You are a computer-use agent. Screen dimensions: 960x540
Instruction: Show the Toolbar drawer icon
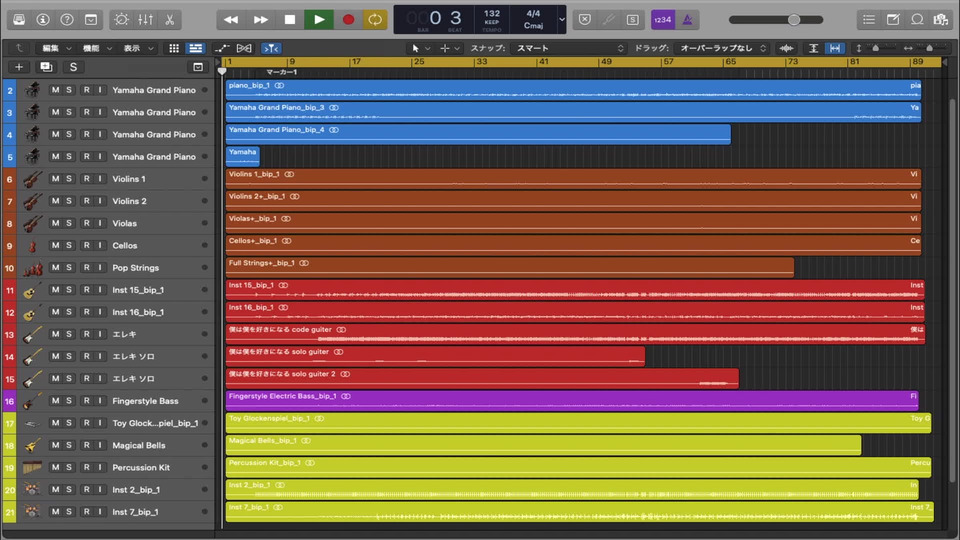[91, 20]
